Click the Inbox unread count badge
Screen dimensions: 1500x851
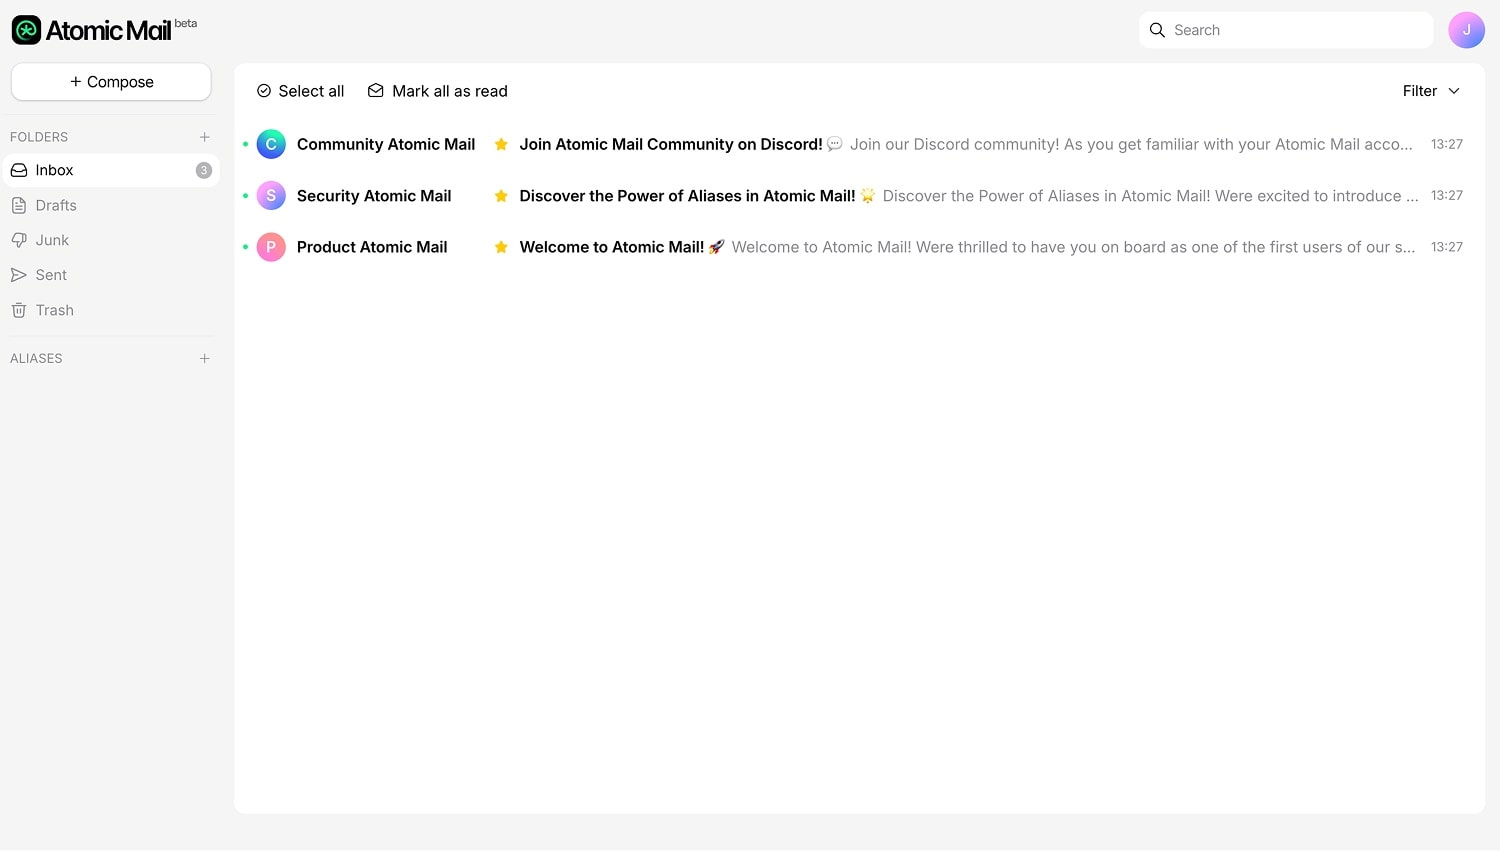coord(204,170)
